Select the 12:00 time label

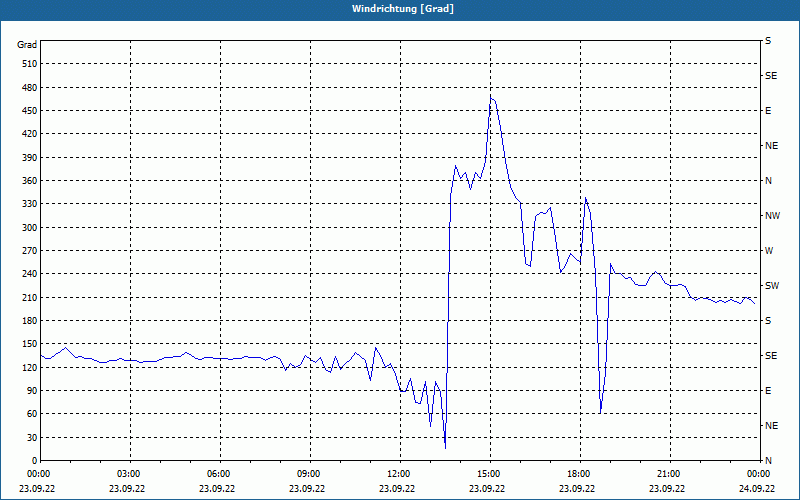pyautogui.click(x=399, y=474)
